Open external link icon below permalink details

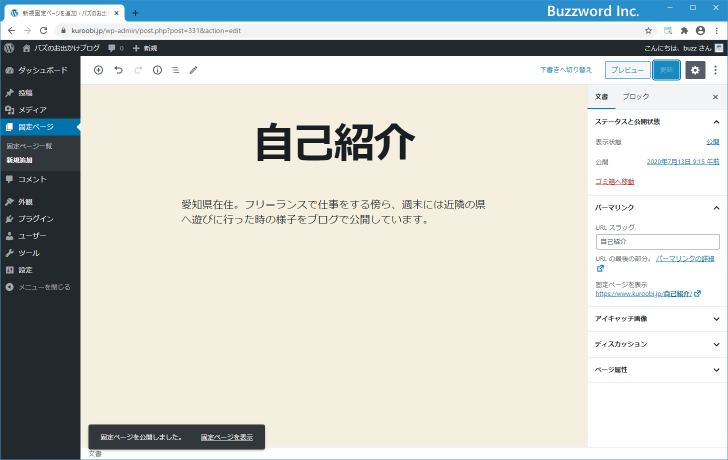[x=600, y=268]
